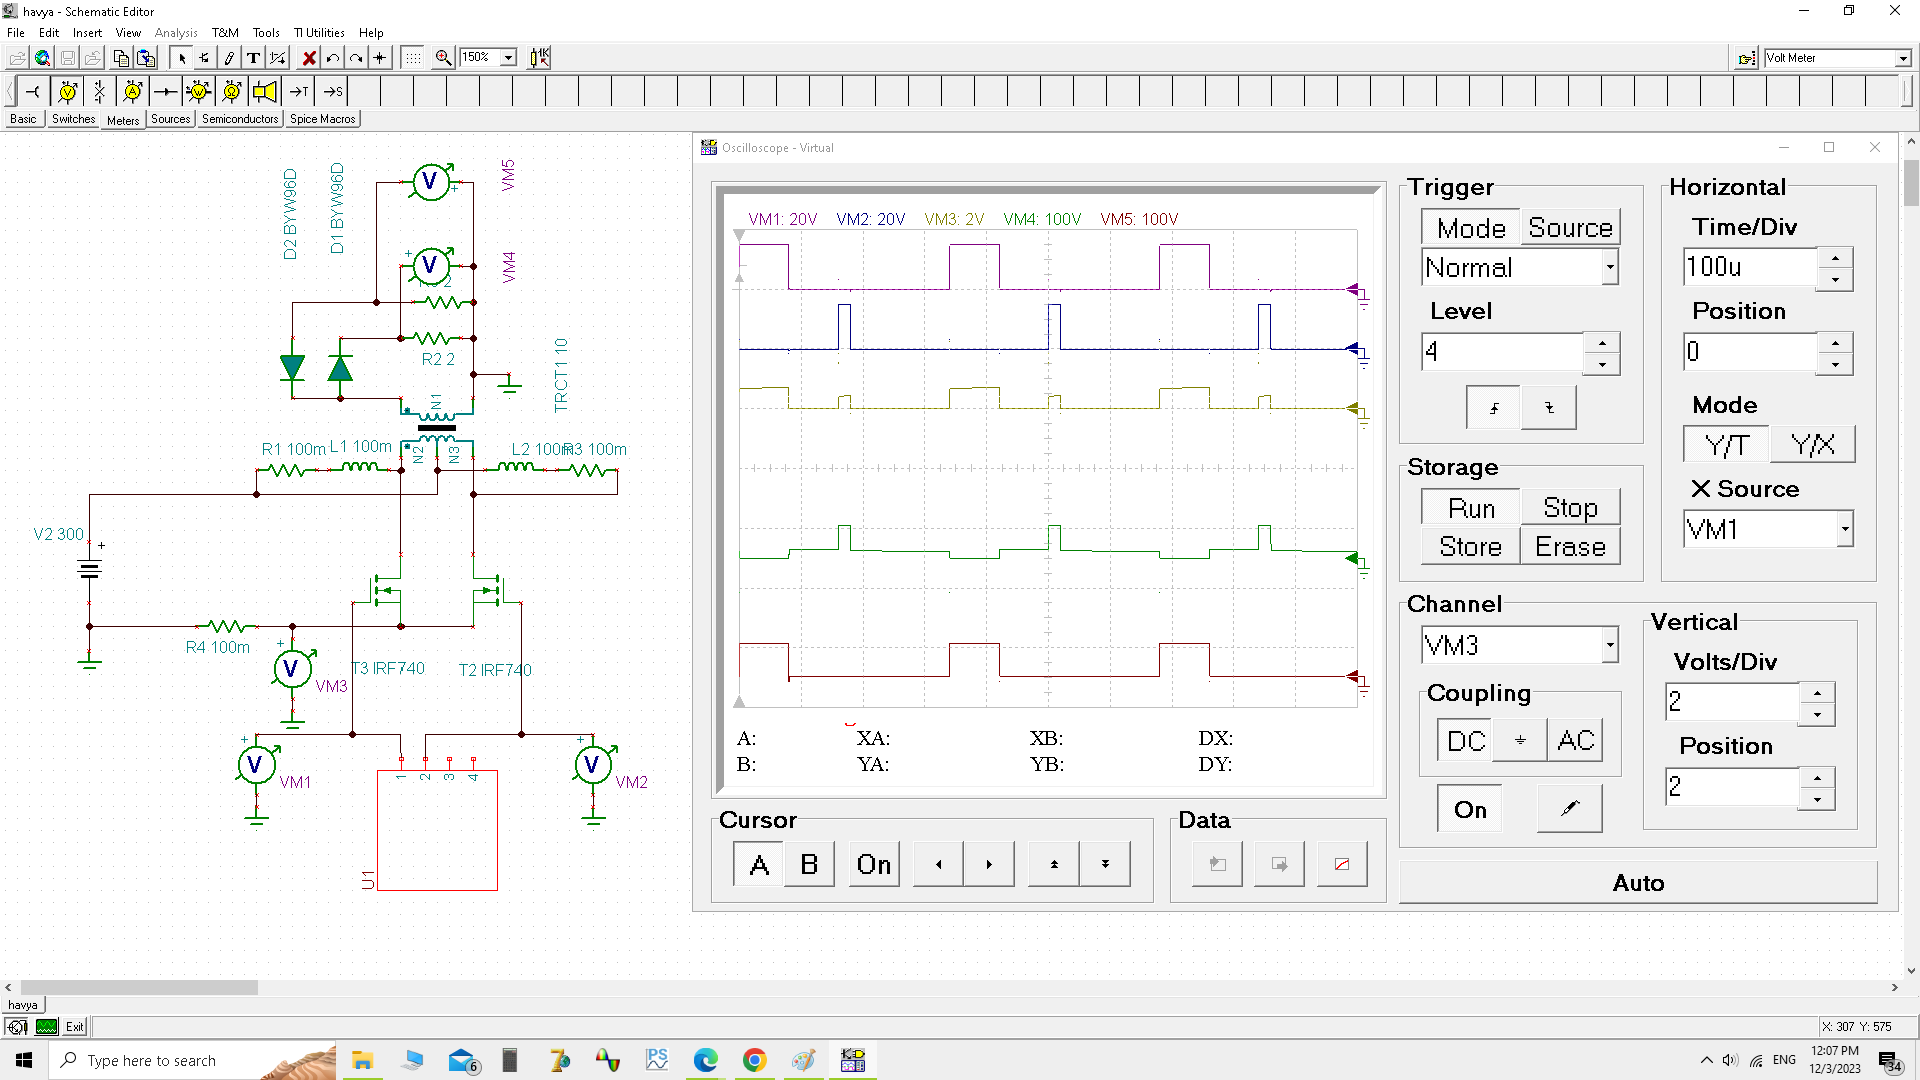Screen dimensions: 1920x1080
Task: Click the globe web examples icon
Action: (42, 58)
